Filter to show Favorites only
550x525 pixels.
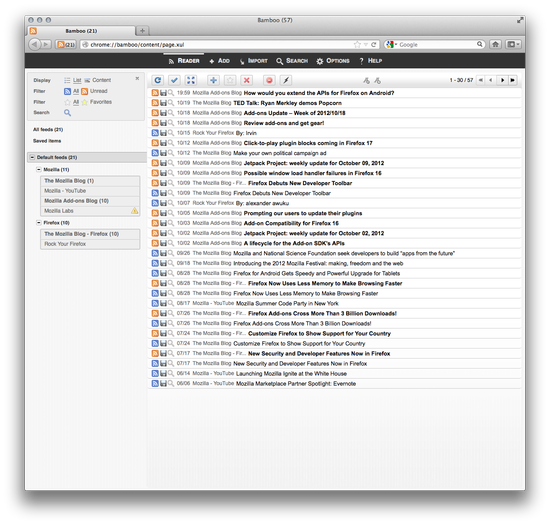[x=96, y=102]
